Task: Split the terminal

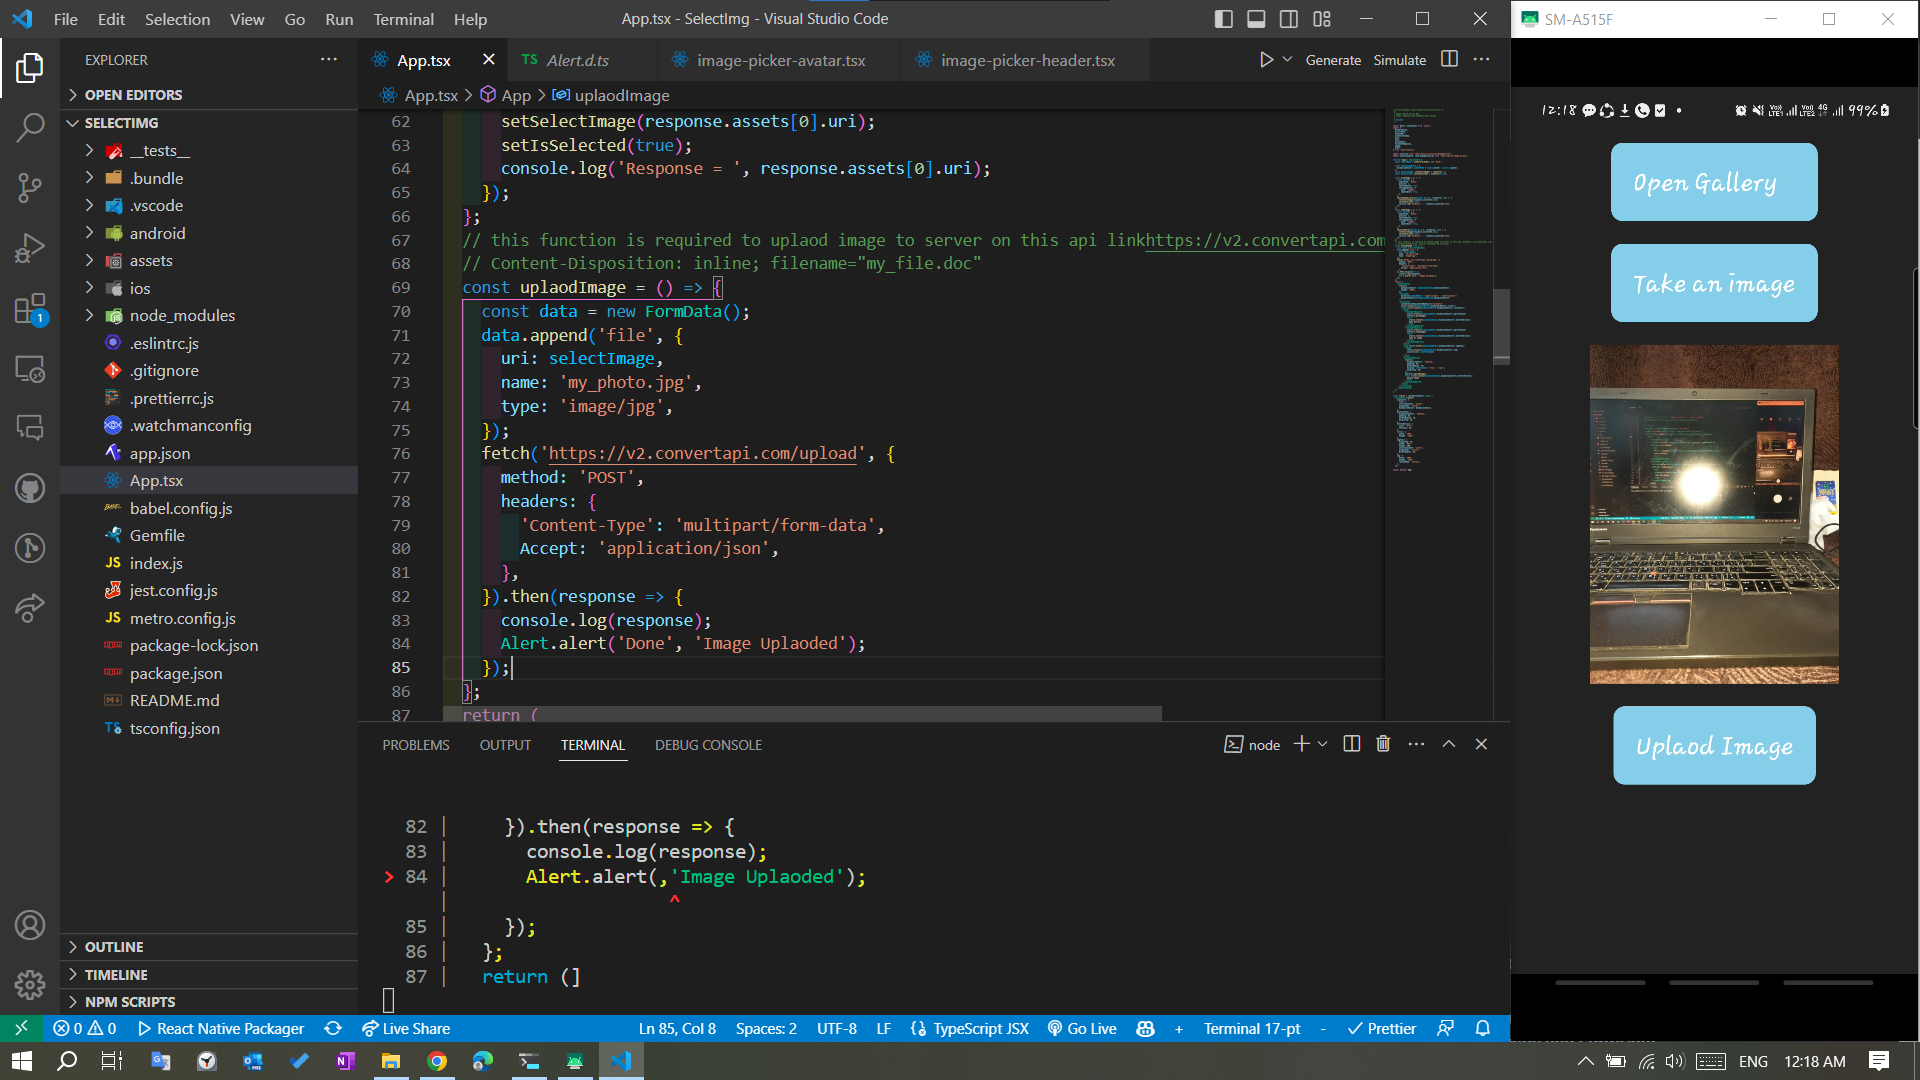Action: (x=1351, y=743)
